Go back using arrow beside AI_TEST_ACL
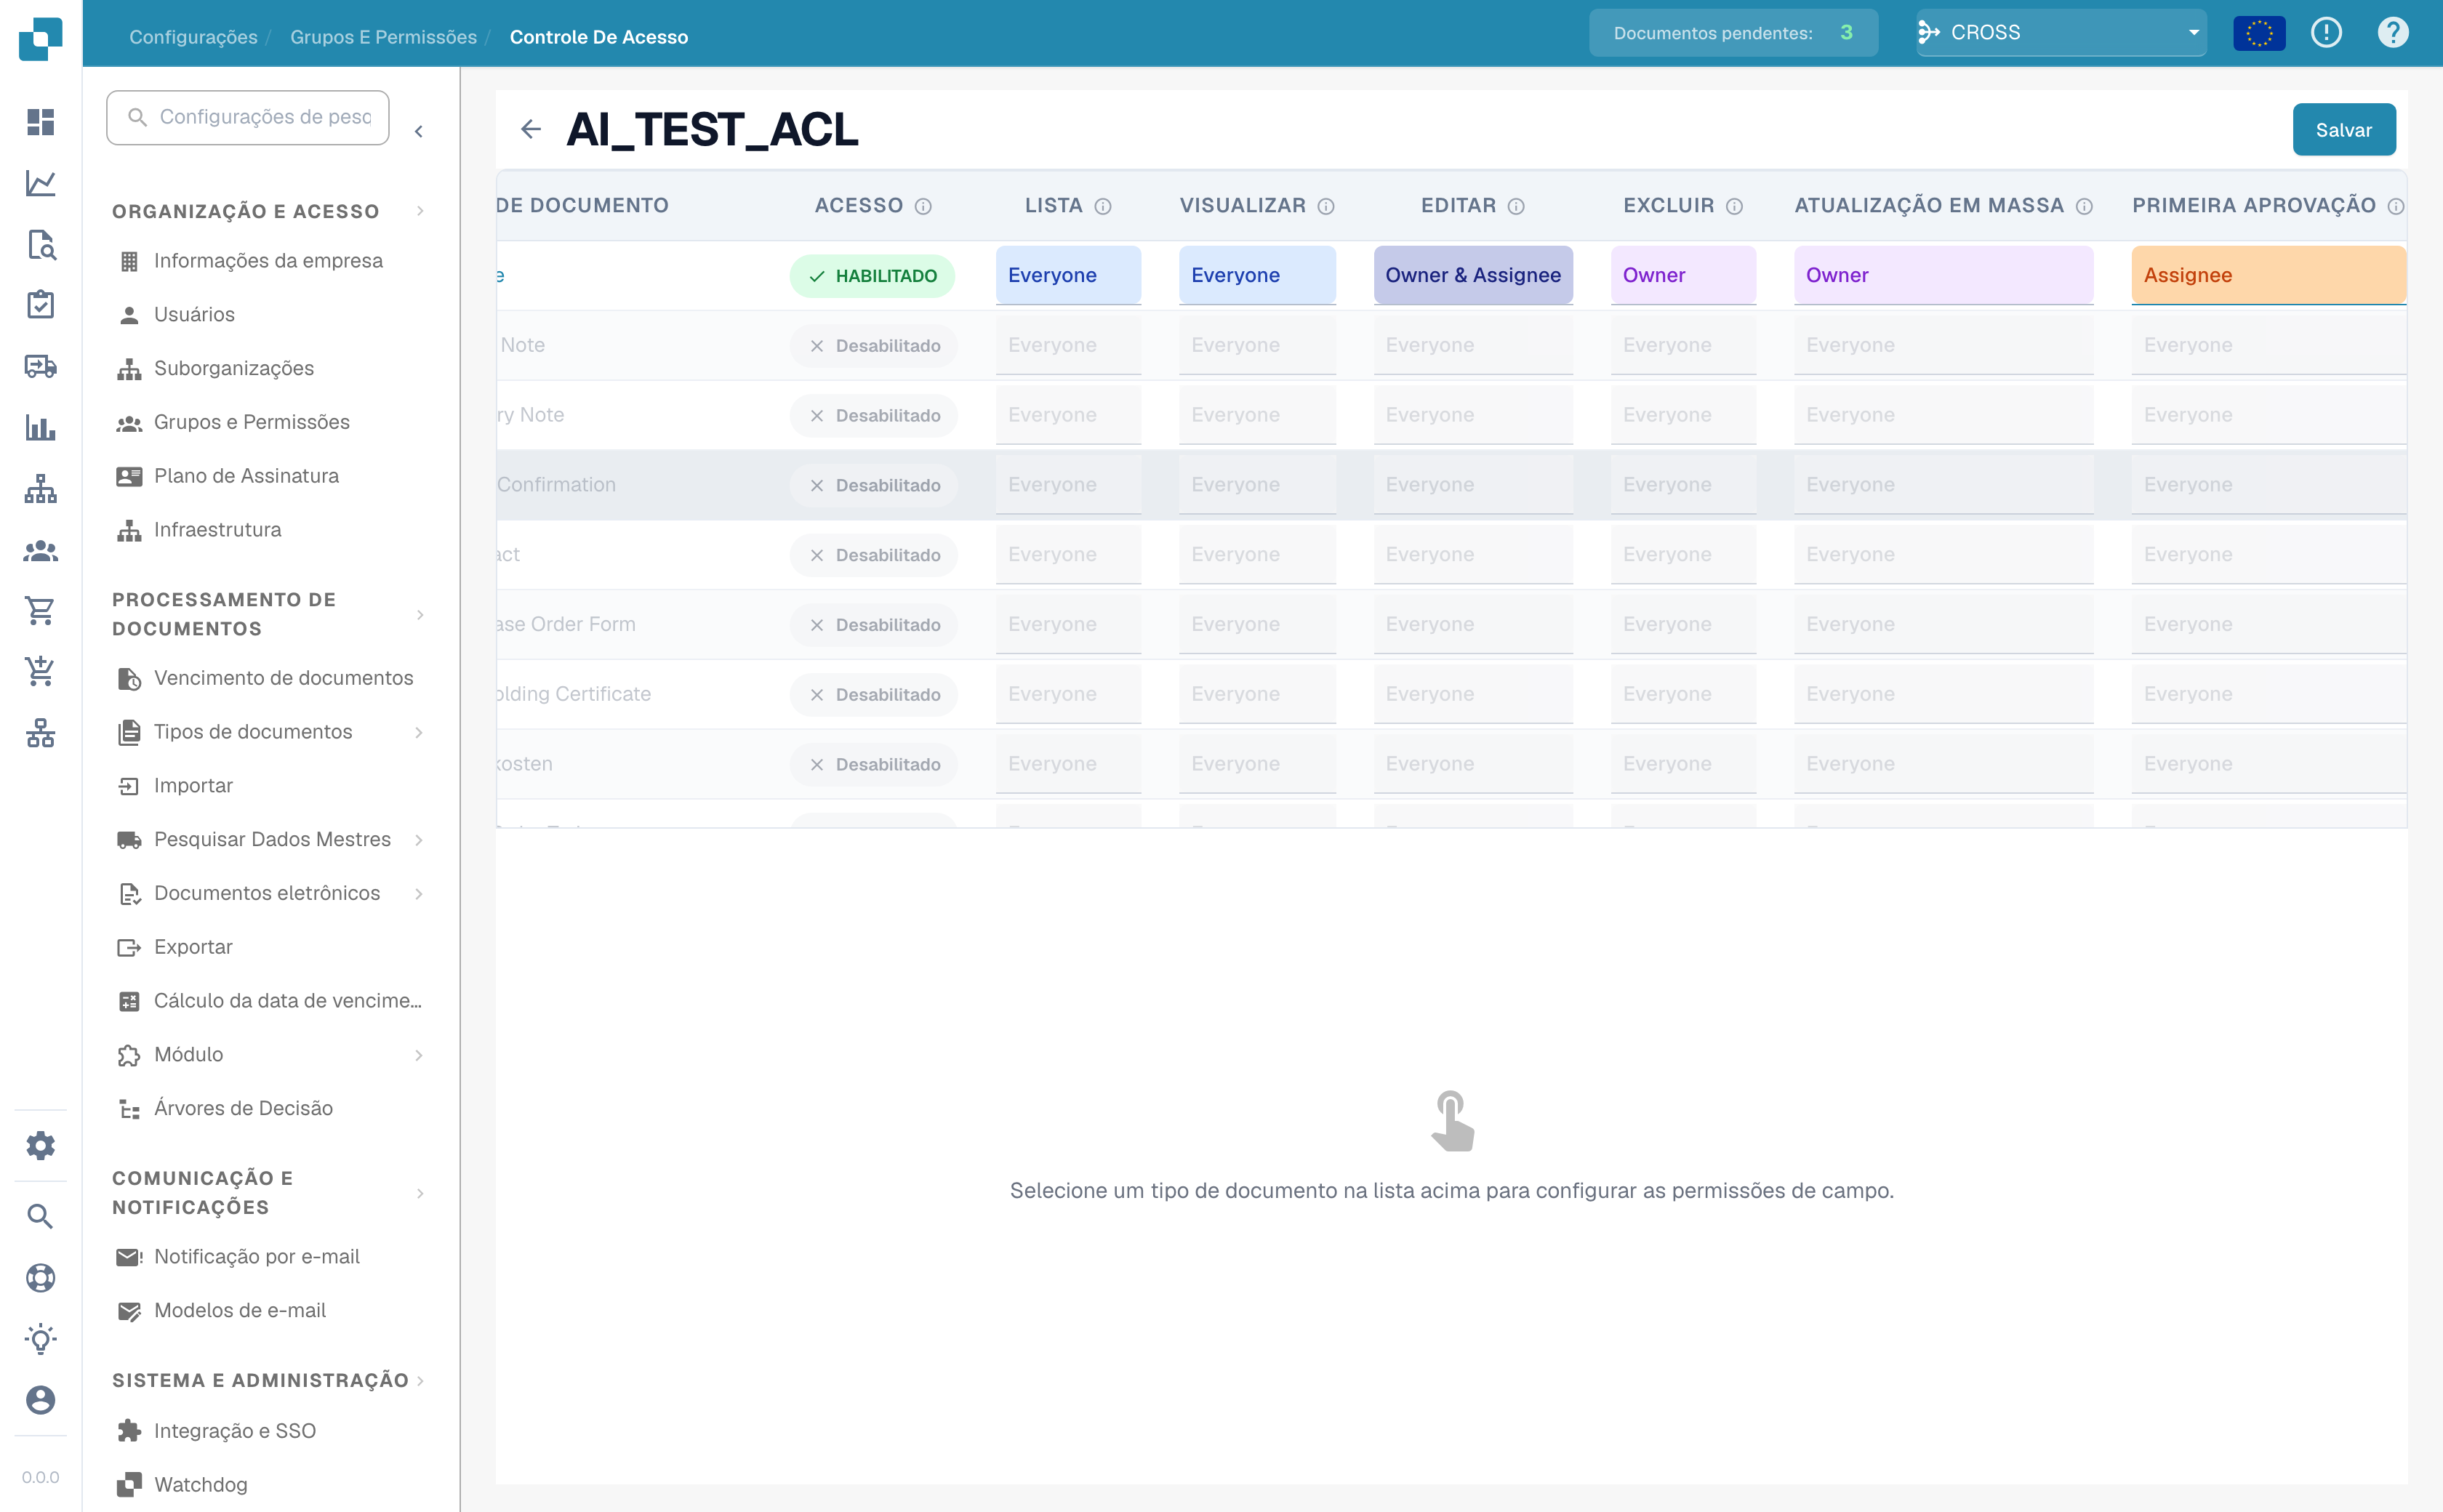 pyautogui.click(x=531, y=129)
